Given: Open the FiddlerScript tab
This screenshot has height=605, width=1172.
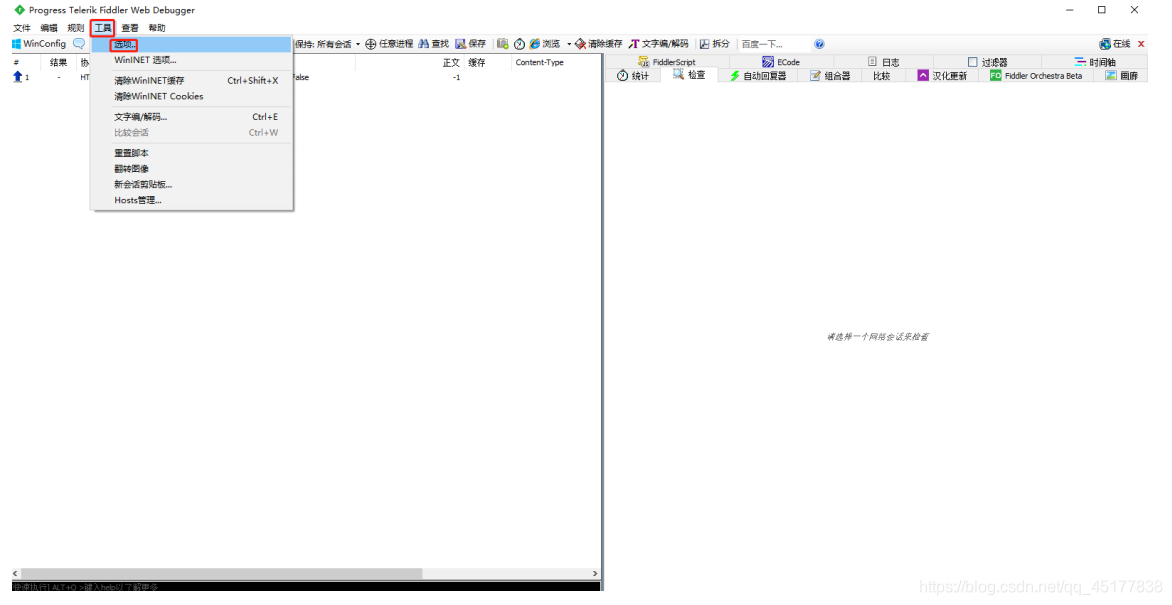Looking at the screenshot, I should click(667, 62).
